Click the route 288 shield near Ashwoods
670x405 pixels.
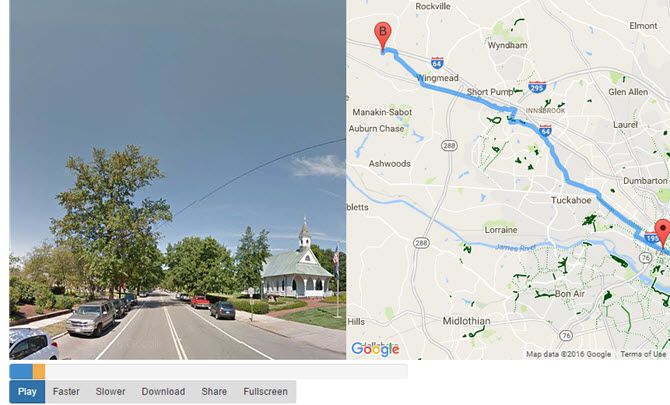pyautogui.click(x=449, y=146)
